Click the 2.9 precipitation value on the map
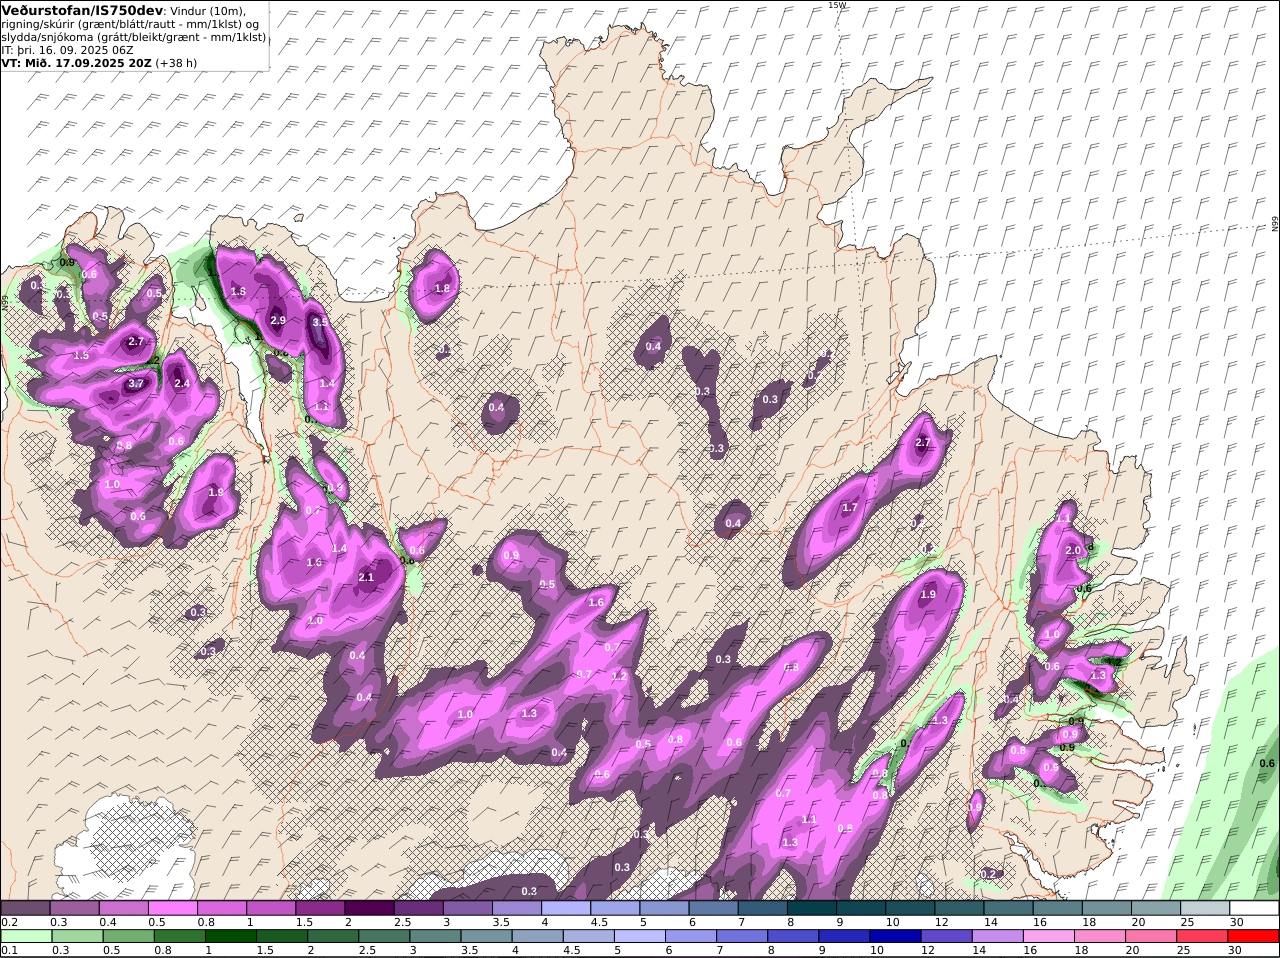Screen dimensions: 1280x958 point(278,320)
